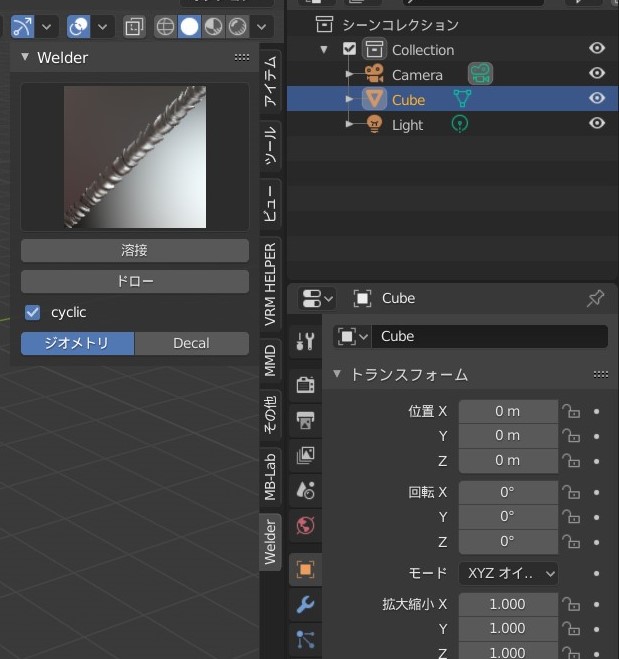The image size is (619, 659).
Task: Hide Light with its eye icon
Action: coord(597,123)
